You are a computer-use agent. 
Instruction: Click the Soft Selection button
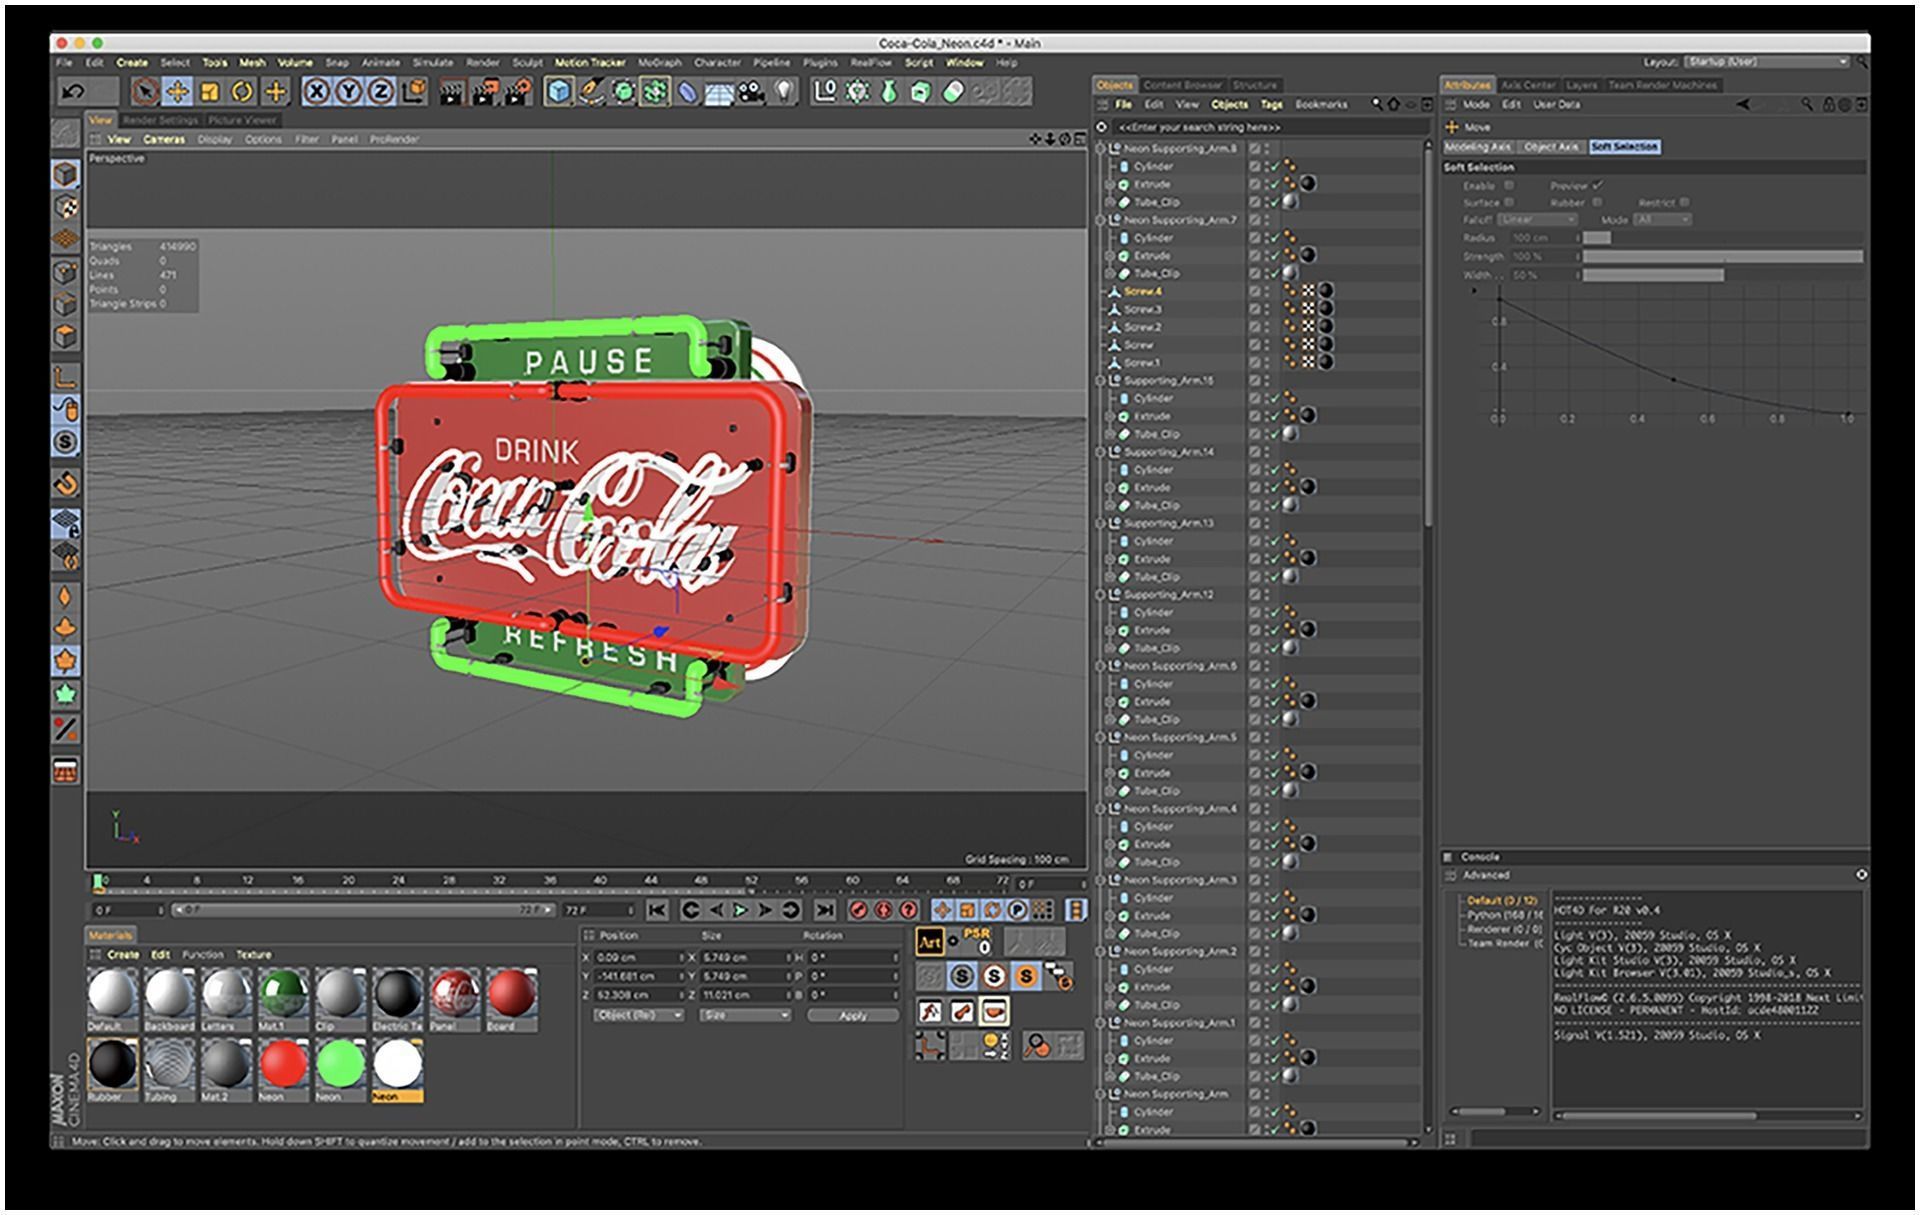[1624, 147]
